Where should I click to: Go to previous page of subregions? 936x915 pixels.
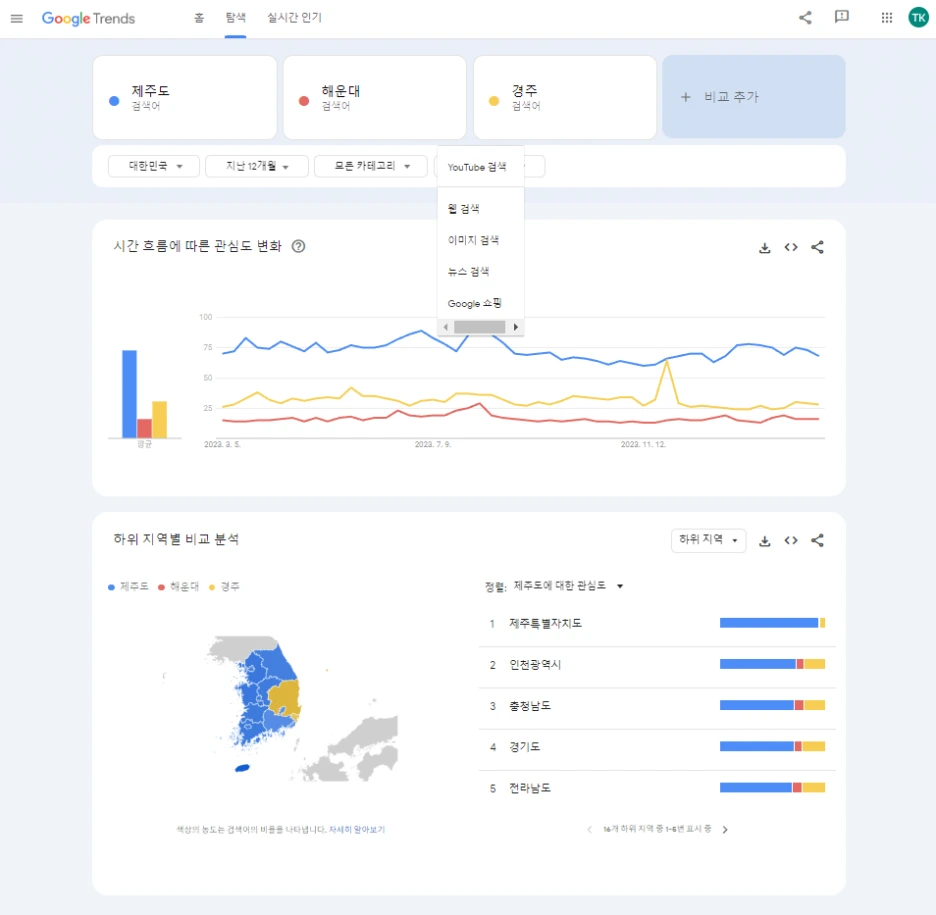pos(590,830)
